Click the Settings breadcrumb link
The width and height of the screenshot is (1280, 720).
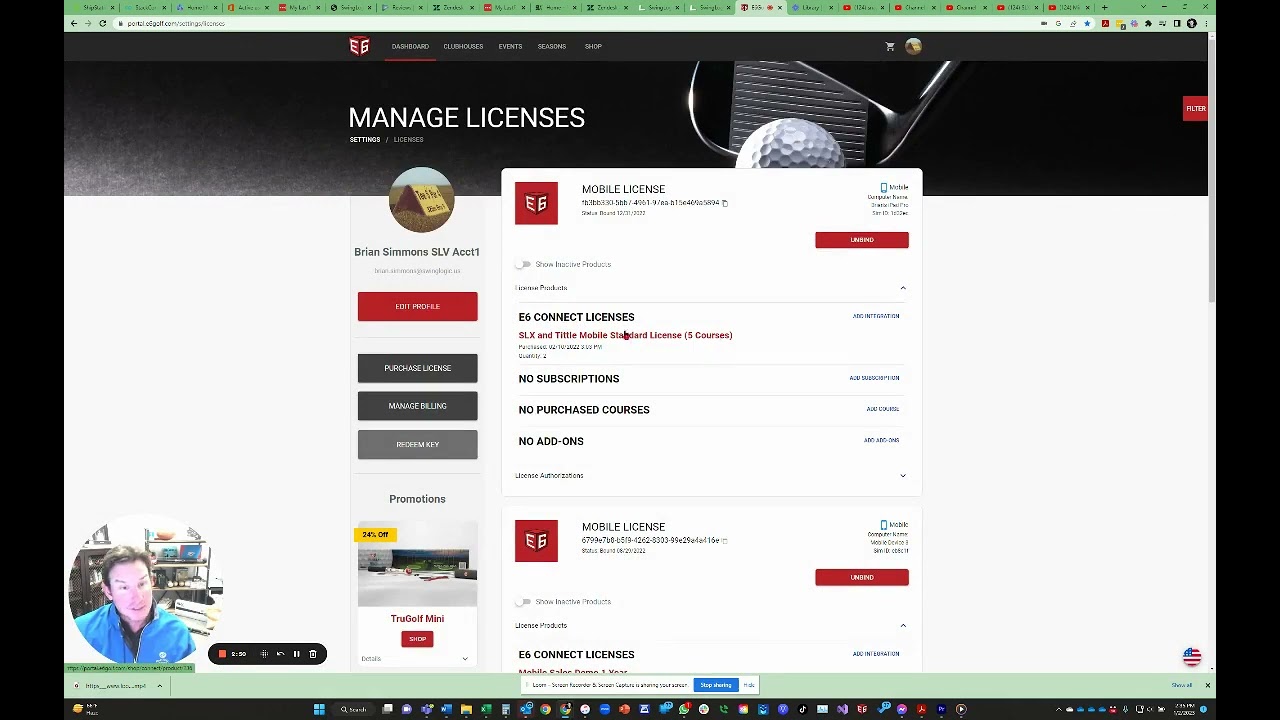pos(365,140)
